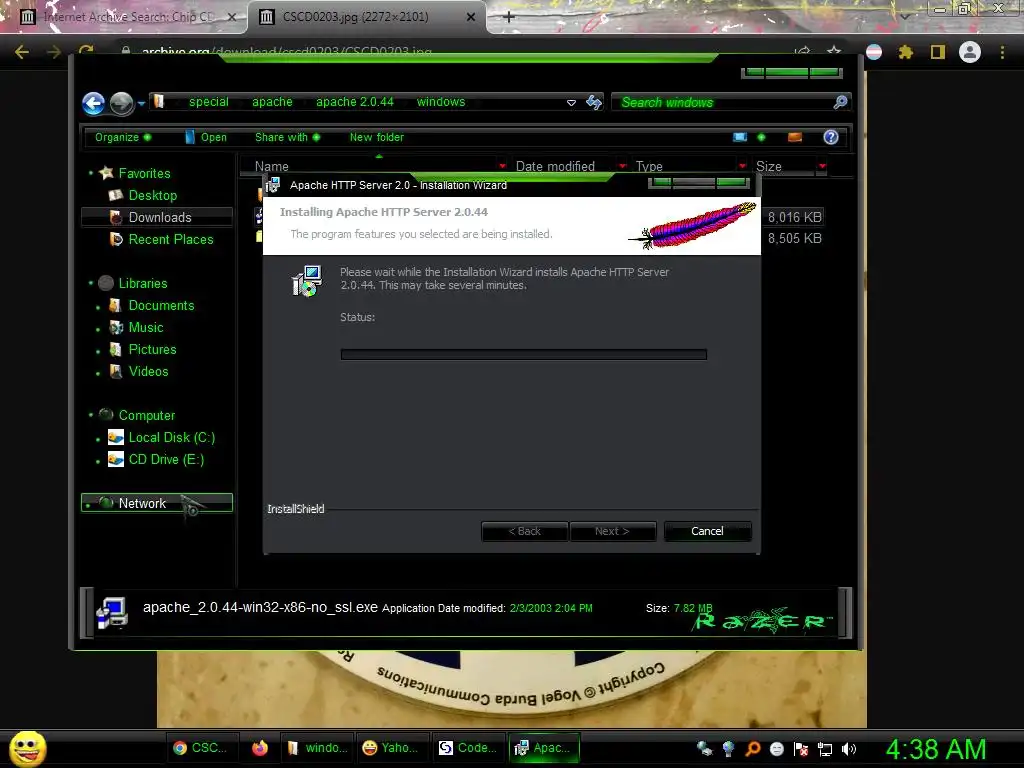Sort by the Name column header
1024x768 pixels.
click(272, 167)
